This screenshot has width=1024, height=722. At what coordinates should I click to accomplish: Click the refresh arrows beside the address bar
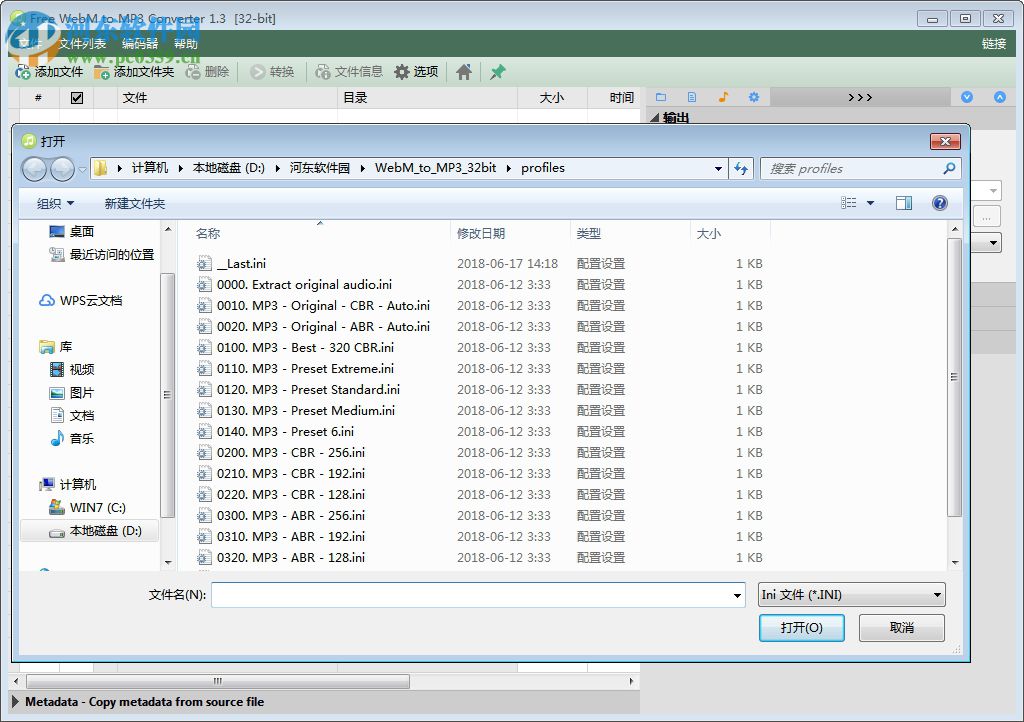pos(741,168)
